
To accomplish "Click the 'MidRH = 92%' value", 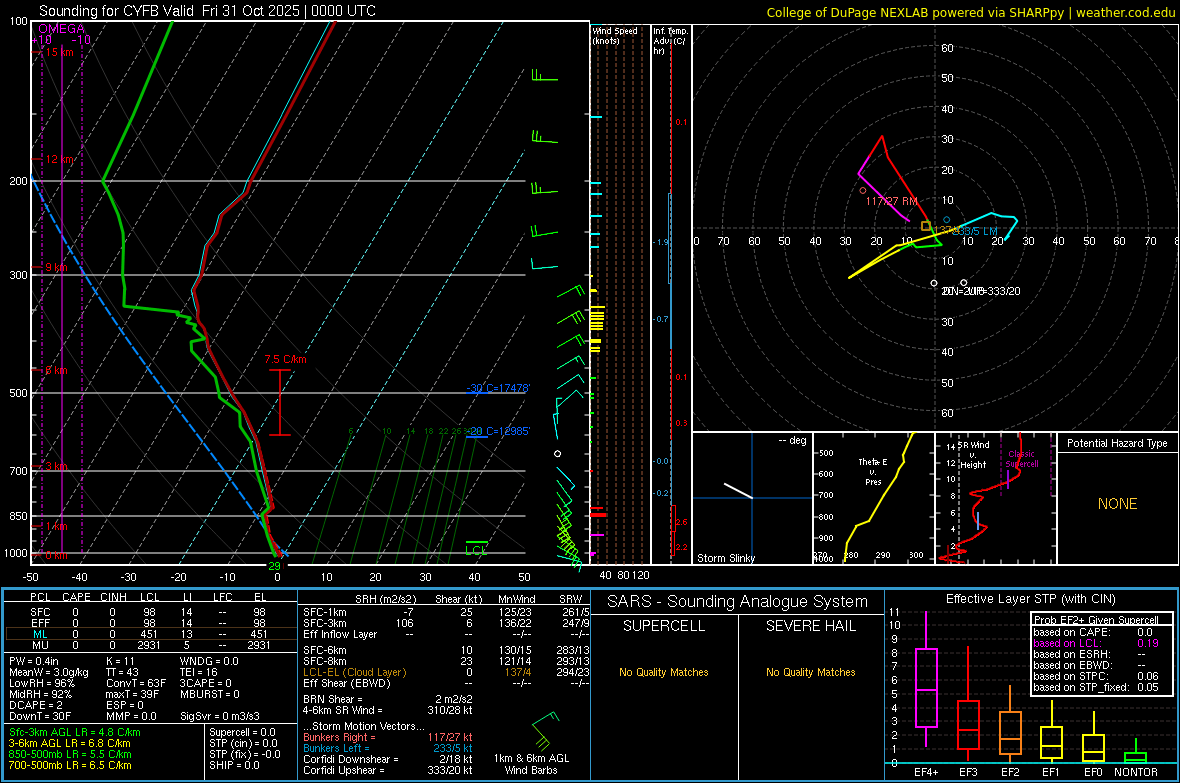I will [41, 694].
